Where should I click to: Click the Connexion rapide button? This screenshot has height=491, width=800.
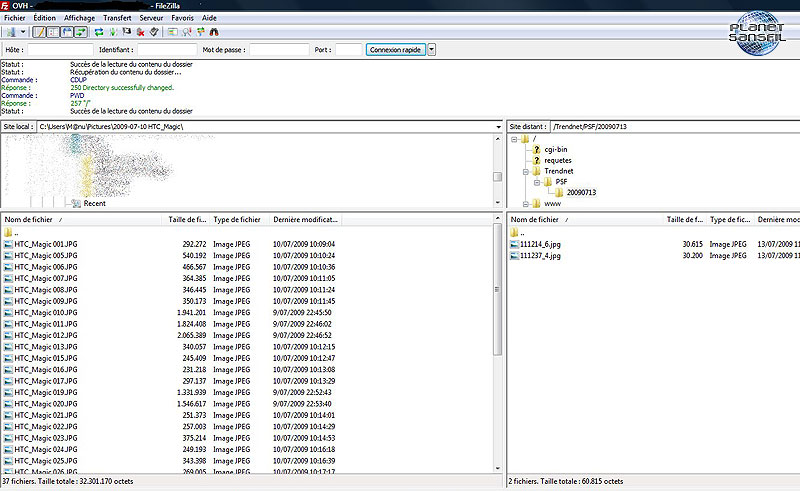(x=395, y=50)
